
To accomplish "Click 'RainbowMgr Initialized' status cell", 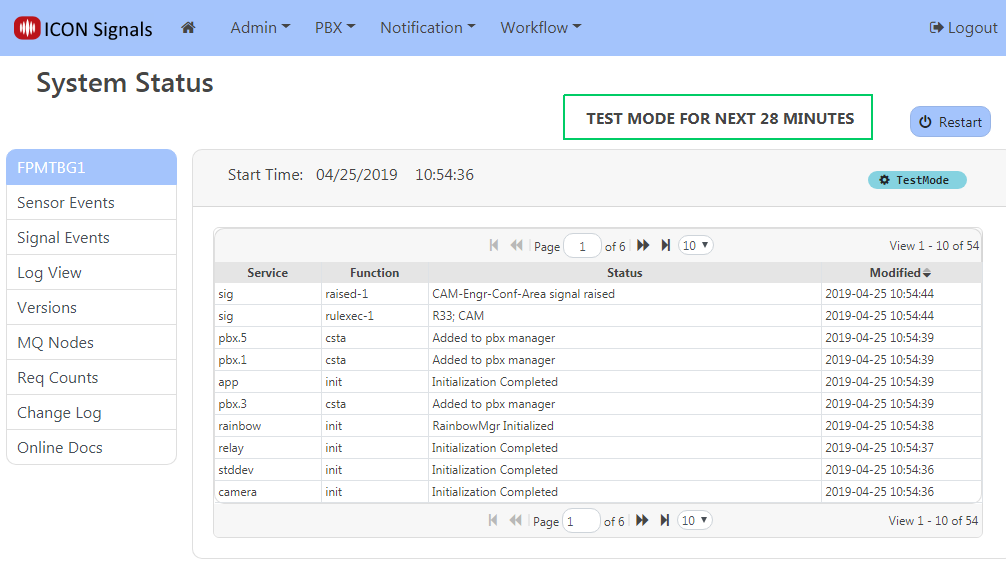I will coord(625,426).
